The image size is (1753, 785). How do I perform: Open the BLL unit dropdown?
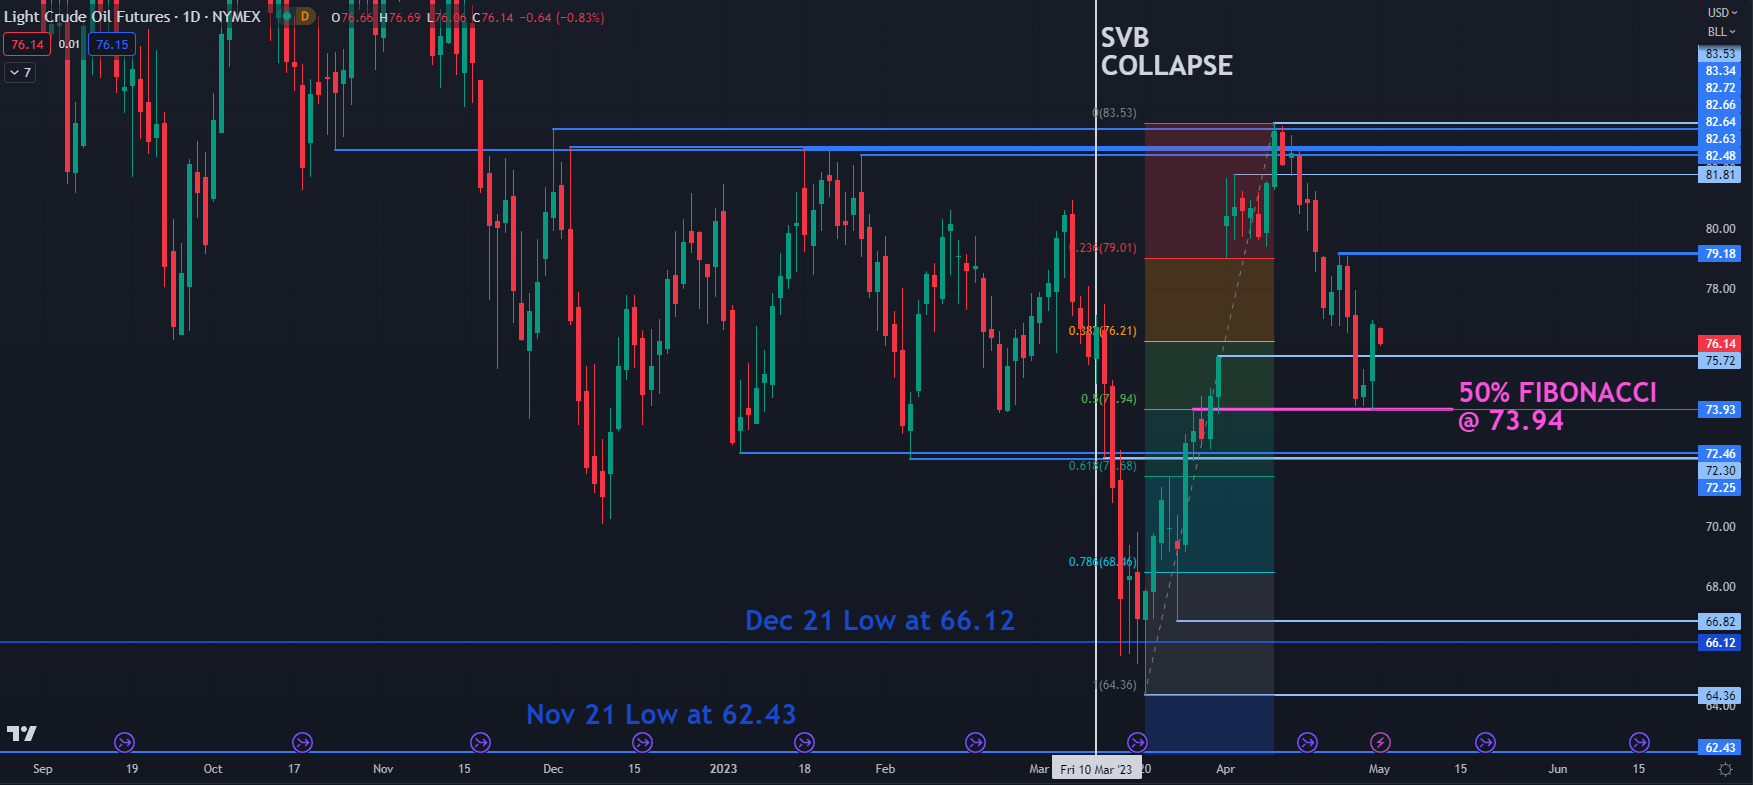[x=1722, y=32]
